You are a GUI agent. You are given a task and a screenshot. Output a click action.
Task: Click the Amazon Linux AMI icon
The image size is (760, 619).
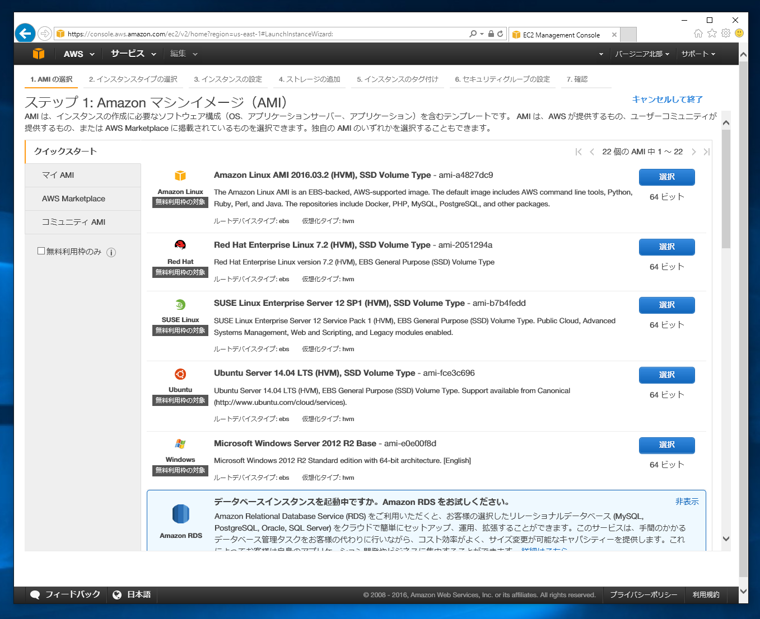pos(180,175)
